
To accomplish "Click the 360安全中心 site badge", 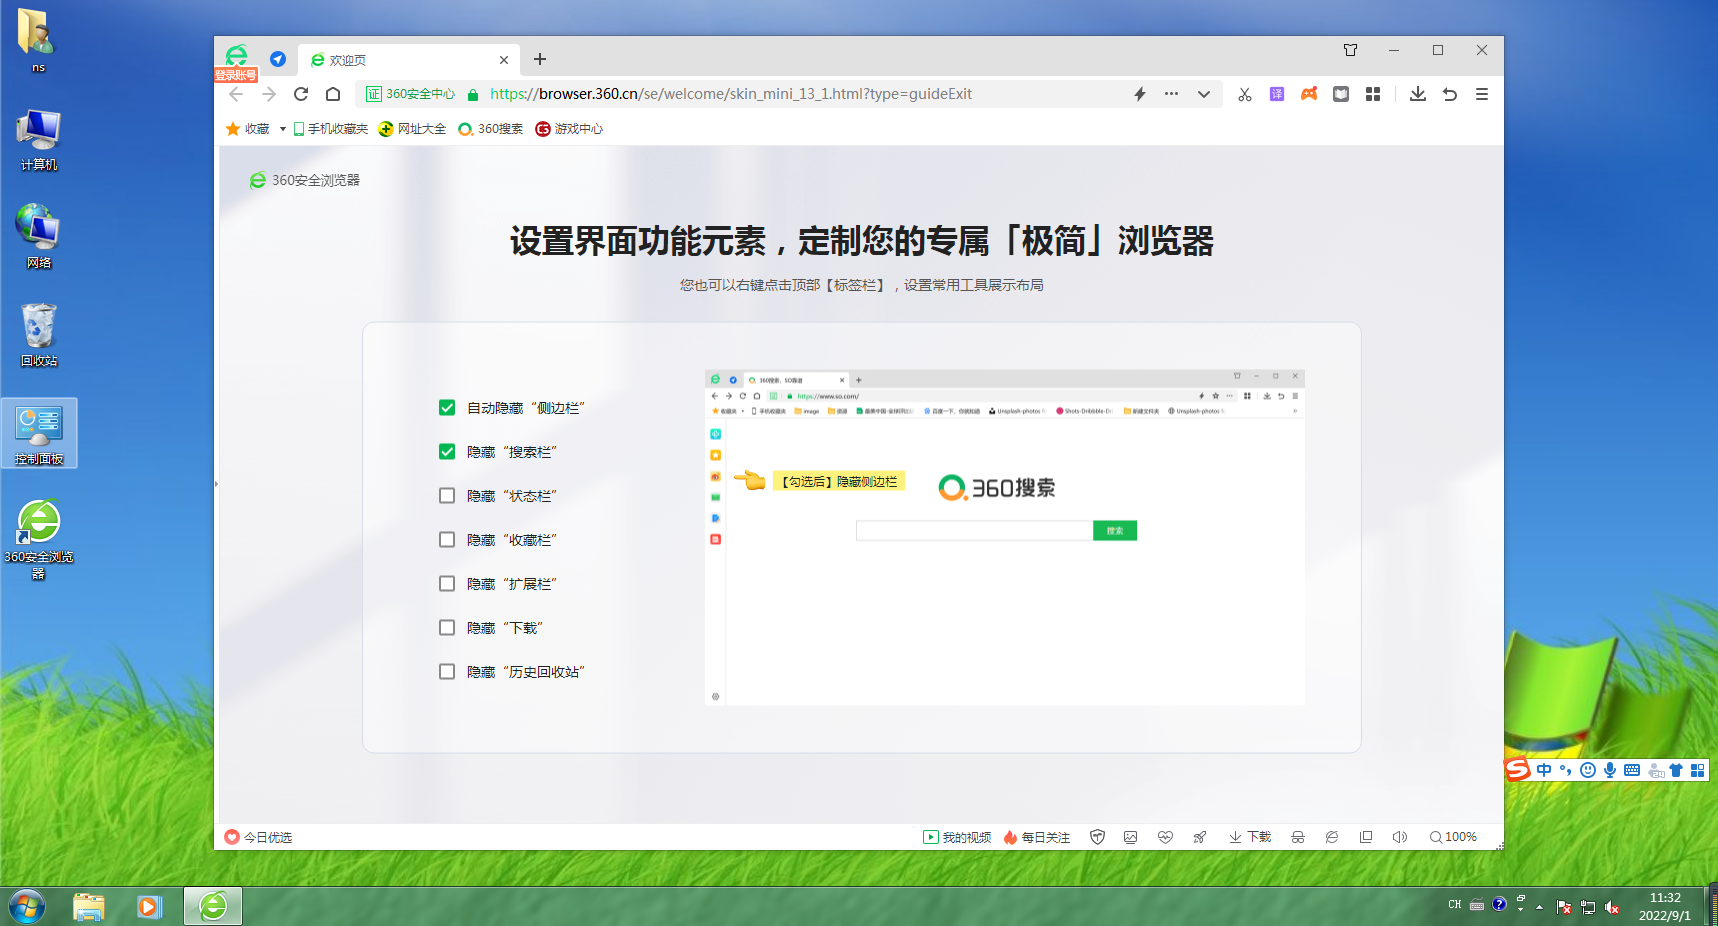I will (x=410, y=94).
